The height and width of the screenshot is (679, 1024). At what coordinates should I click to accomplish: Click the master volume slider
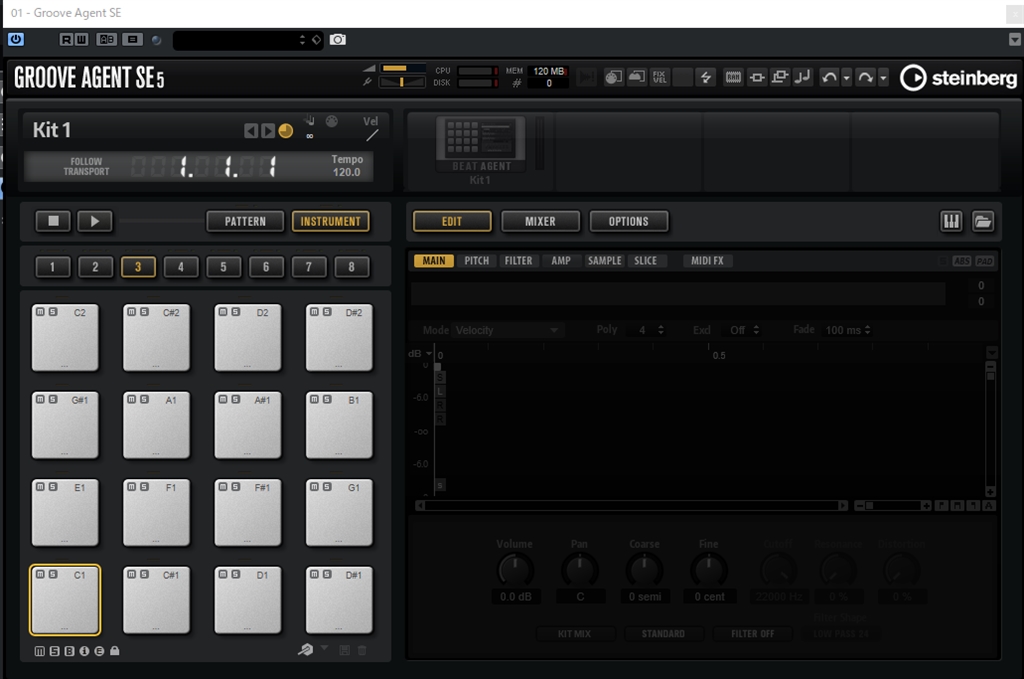pyautogui.click(x=403, y=68)
